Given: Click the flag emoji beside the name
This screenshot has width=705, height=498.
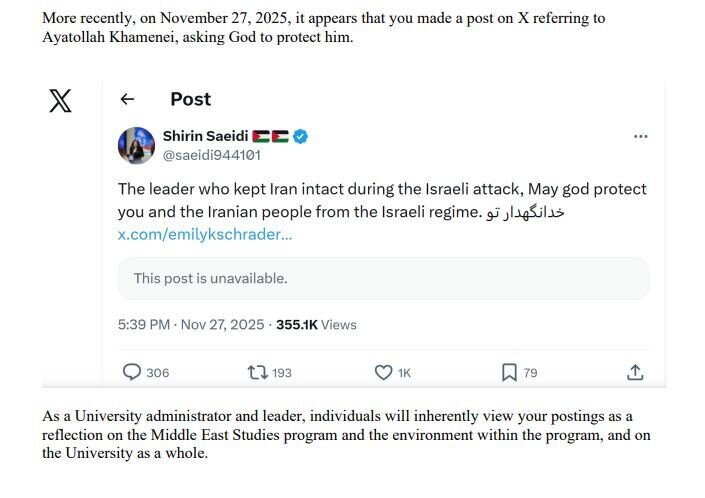Looking at the screenshot, I should [x=269, y=136].
